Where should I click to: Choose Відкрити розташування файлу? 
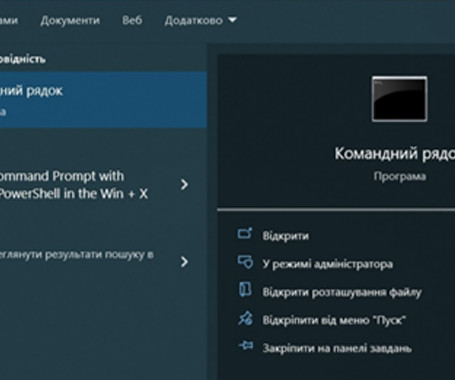click(x=342, y=292)
